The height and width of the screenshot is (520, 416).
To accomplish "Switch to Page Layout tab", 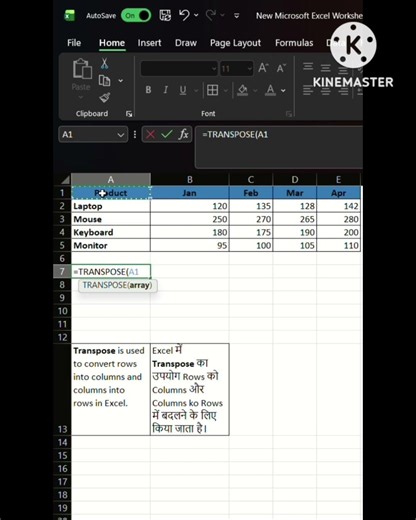I will (235, 43).
